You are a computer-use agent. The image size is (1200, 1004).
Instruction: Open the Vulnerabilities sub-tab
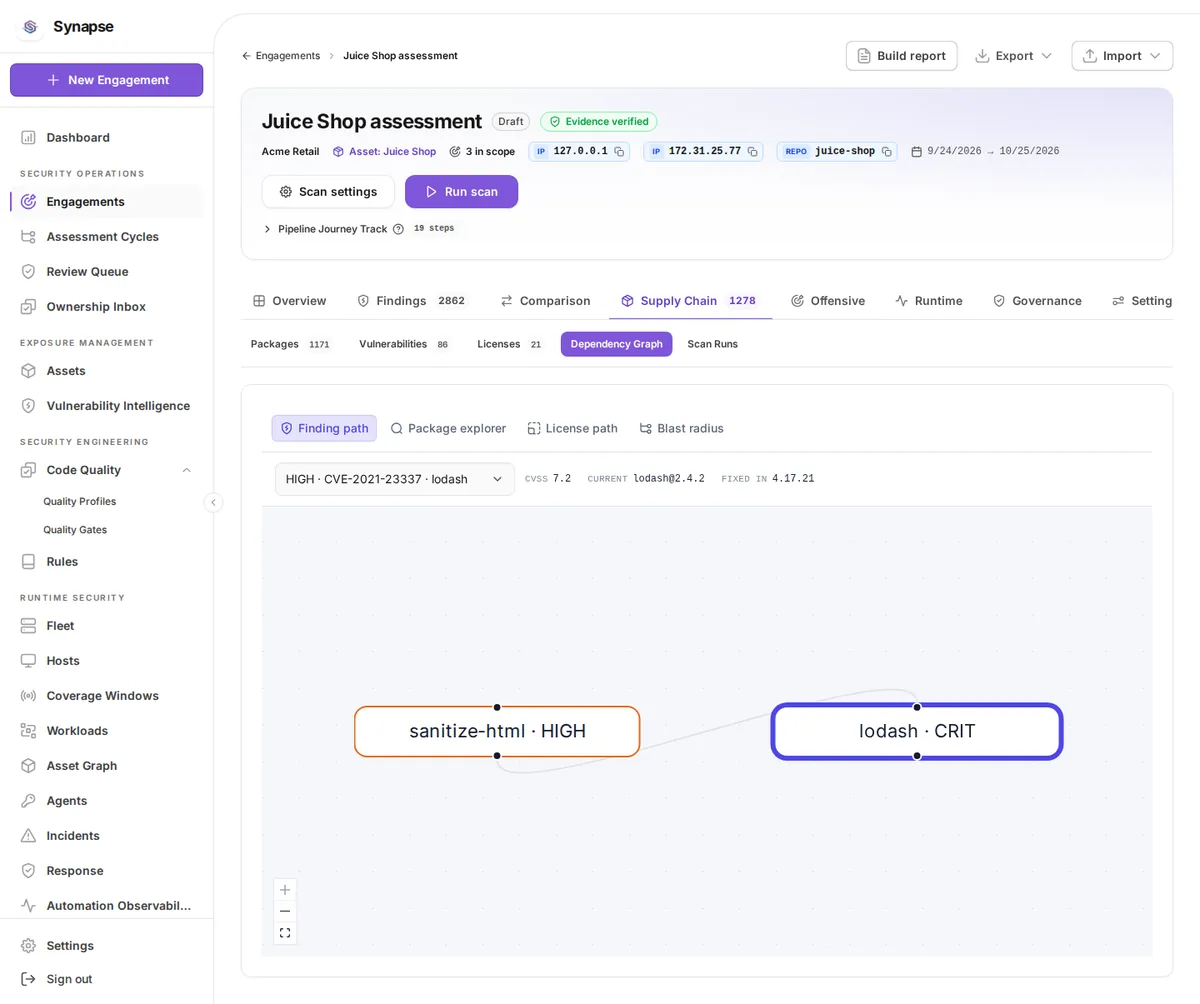pyautogui.click(x=405, y=344)
